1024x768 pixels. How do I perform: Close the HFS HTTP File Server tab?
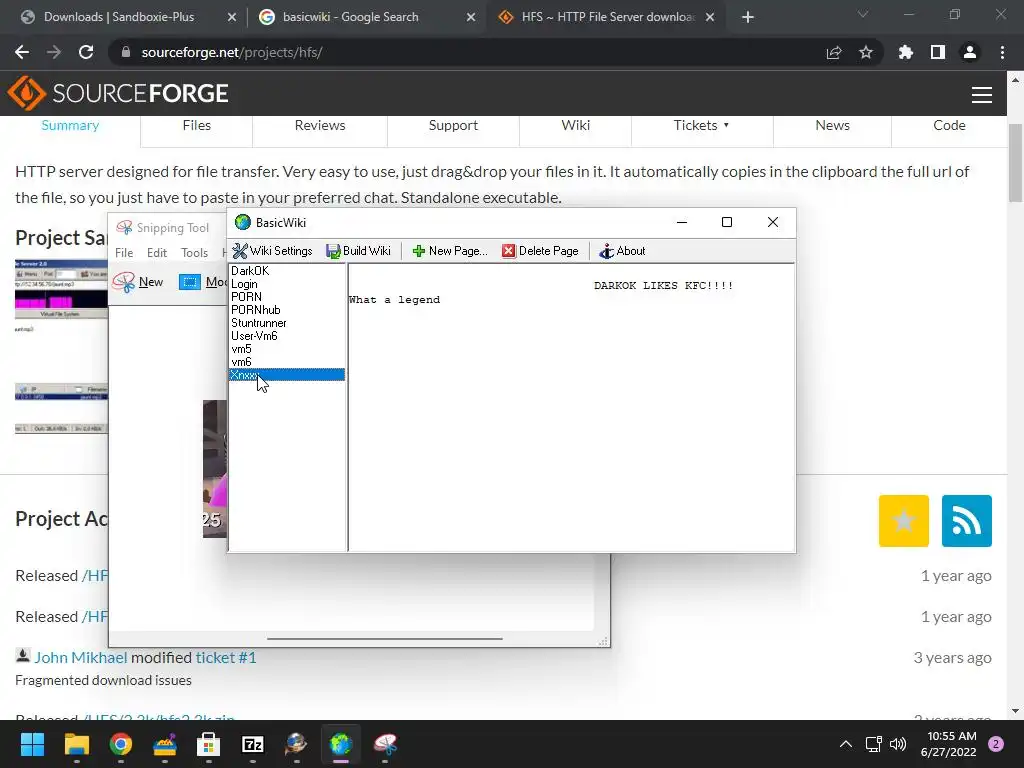click(x=711, y=17)
